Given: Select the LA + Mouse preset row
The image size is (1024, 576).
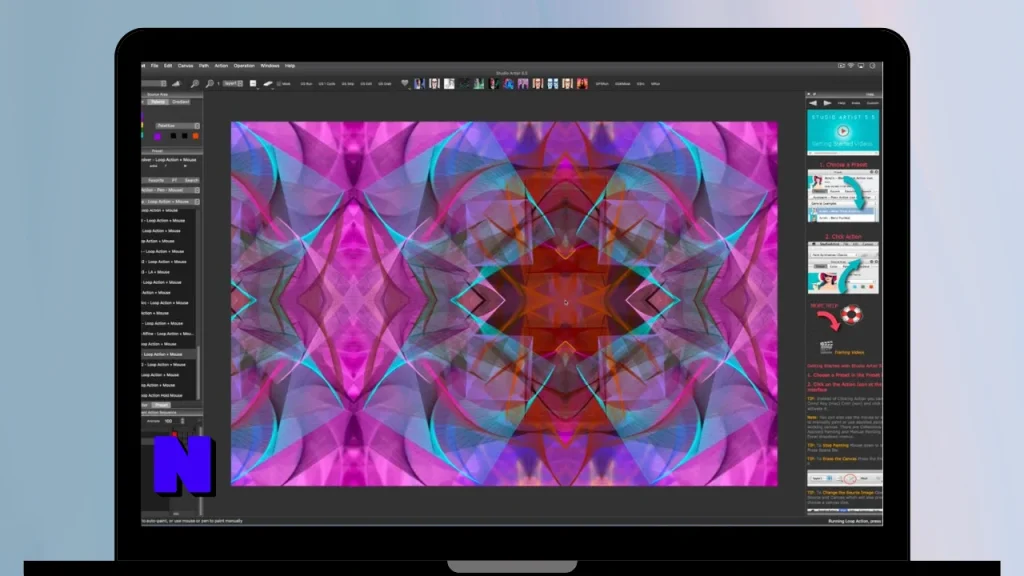Looking at the screenshot, I should (x=168, y=272).
